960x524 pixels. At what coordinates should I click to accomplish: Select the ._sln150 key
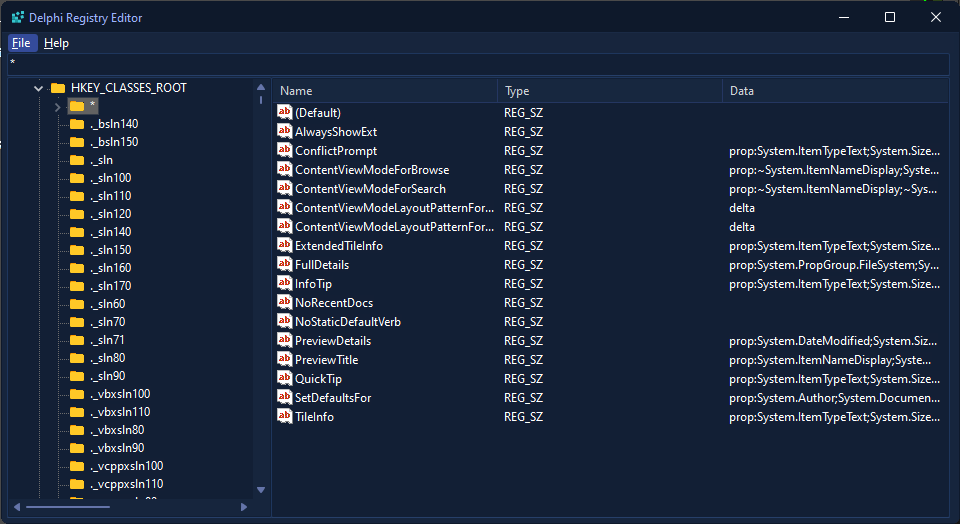point(111,250)
